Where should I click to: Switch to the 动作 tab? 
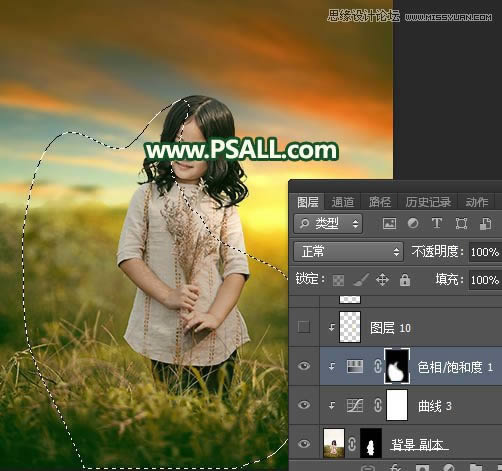point(477,202)
